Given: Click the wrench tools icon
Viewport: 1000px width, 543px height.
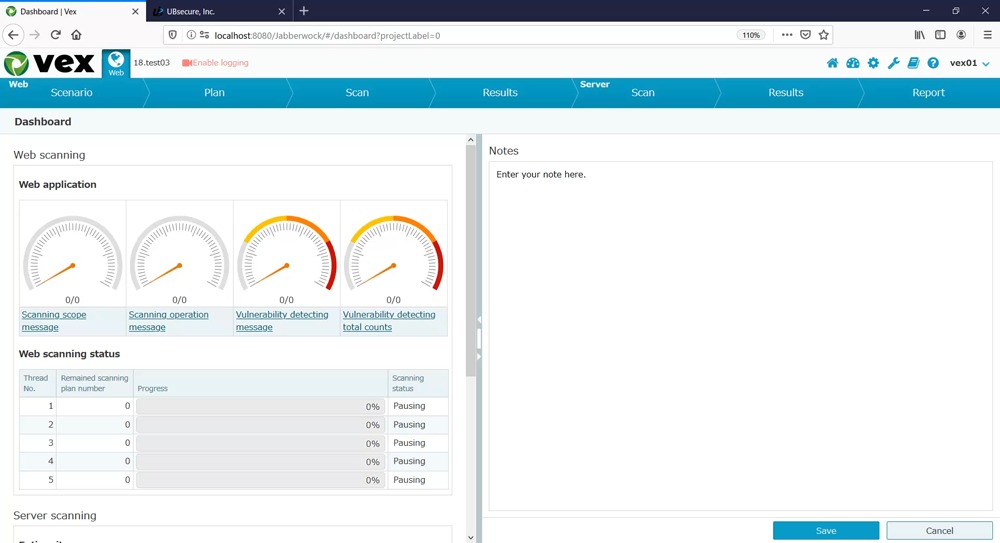Looking at the screenshot, I should (x=893, y=63).
